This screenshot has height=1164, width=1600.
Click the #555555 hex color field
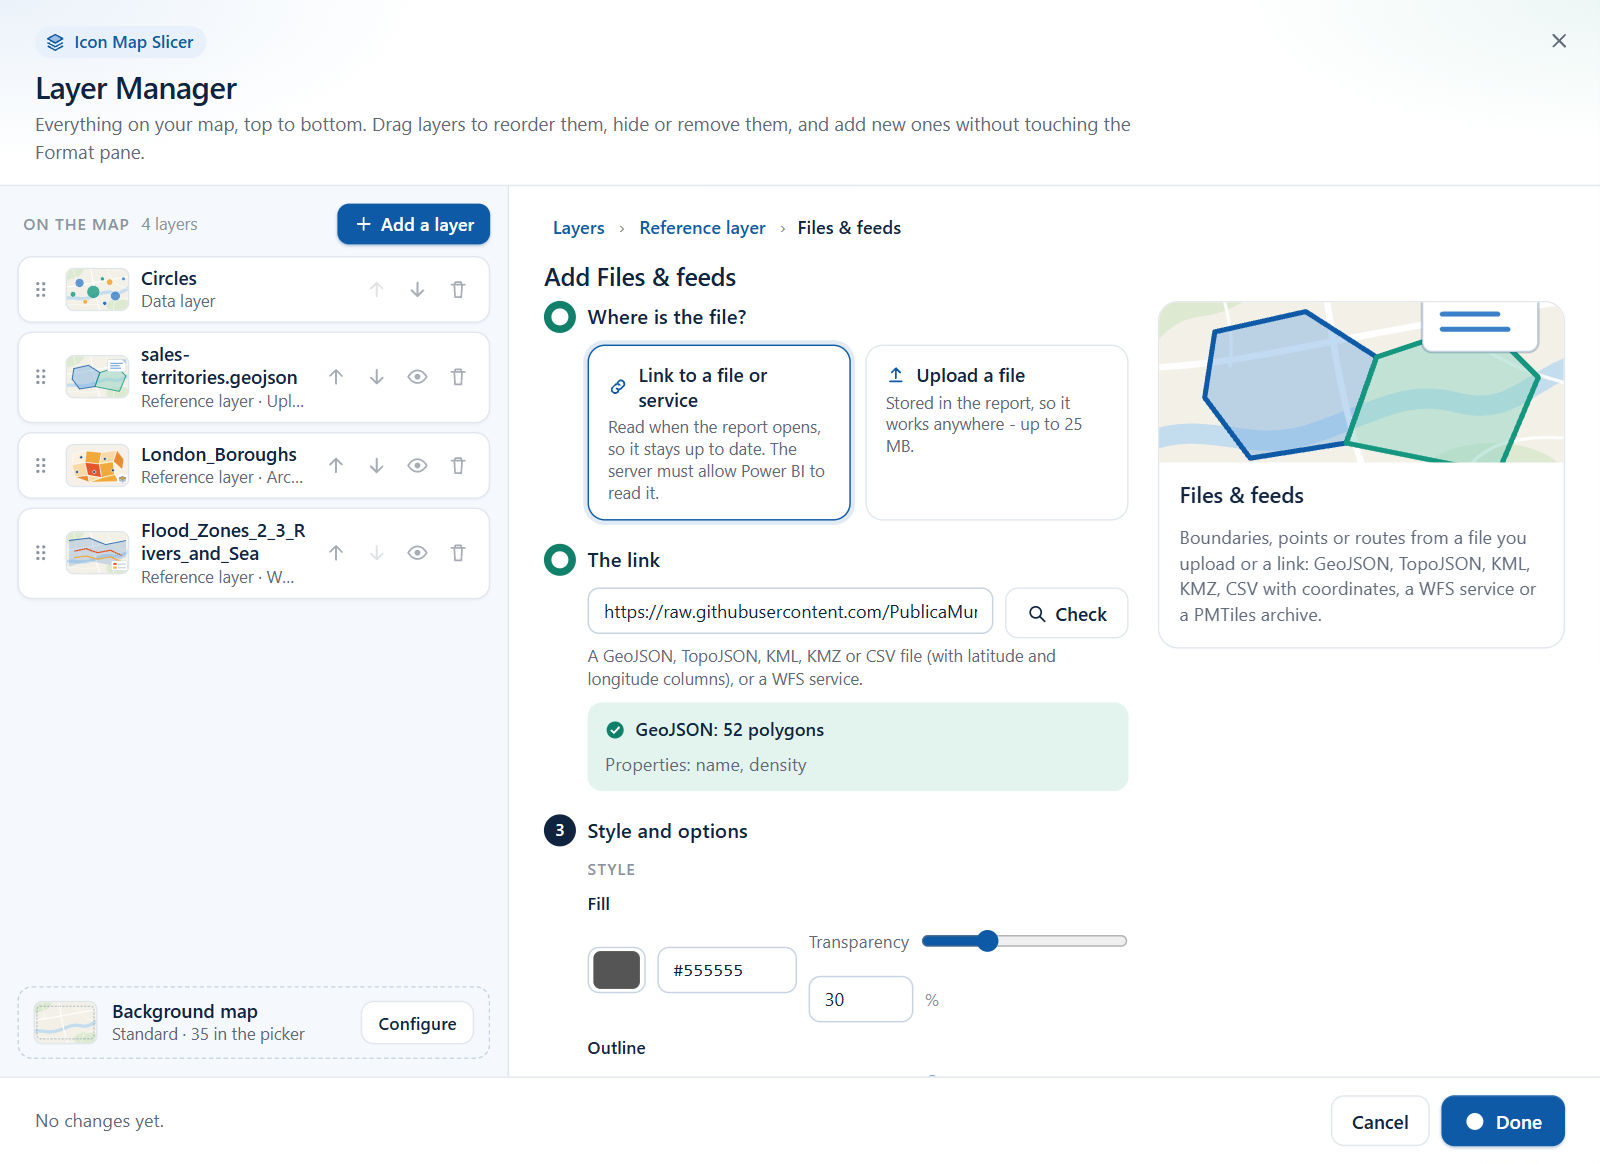coord(727,970)
